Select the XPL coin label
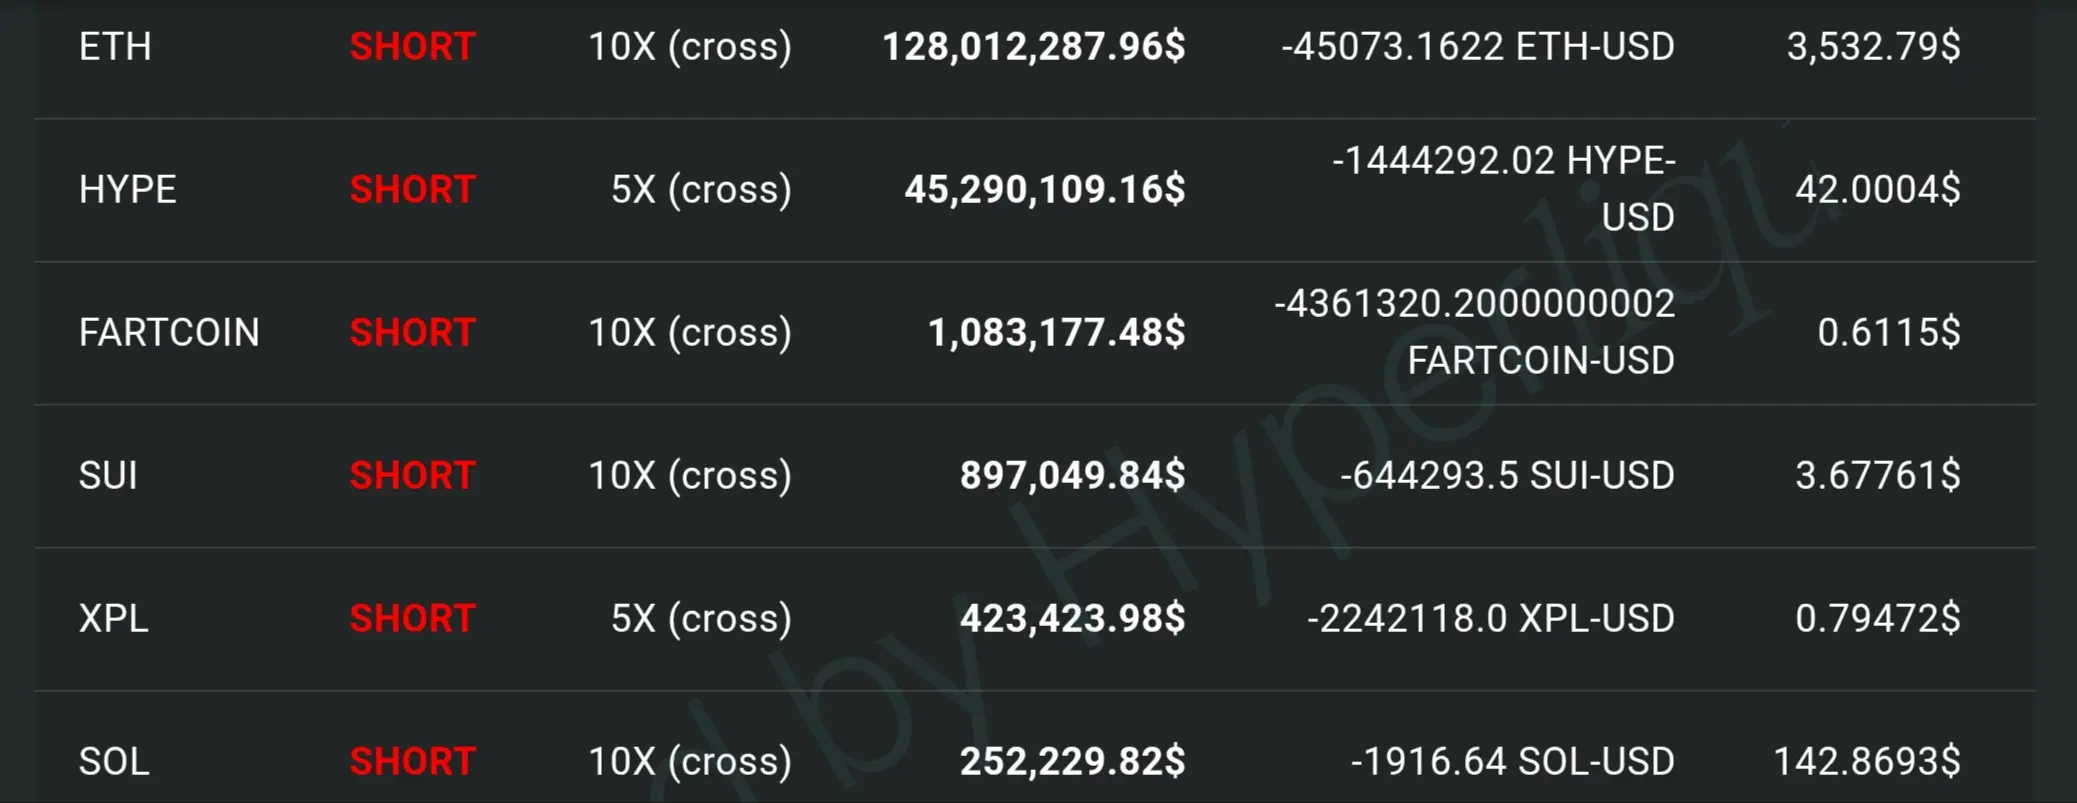Image resolution: width=2077 pixels, height=803 pixels. pos(113,619)
